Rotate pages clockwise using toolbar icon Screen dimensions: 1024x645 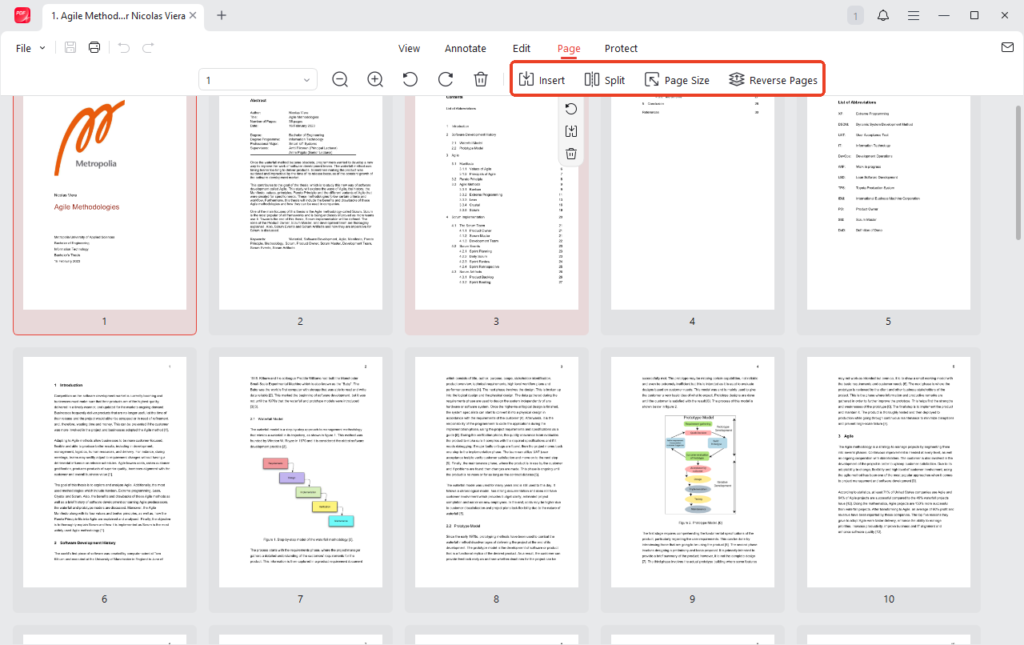pos(445,80)
